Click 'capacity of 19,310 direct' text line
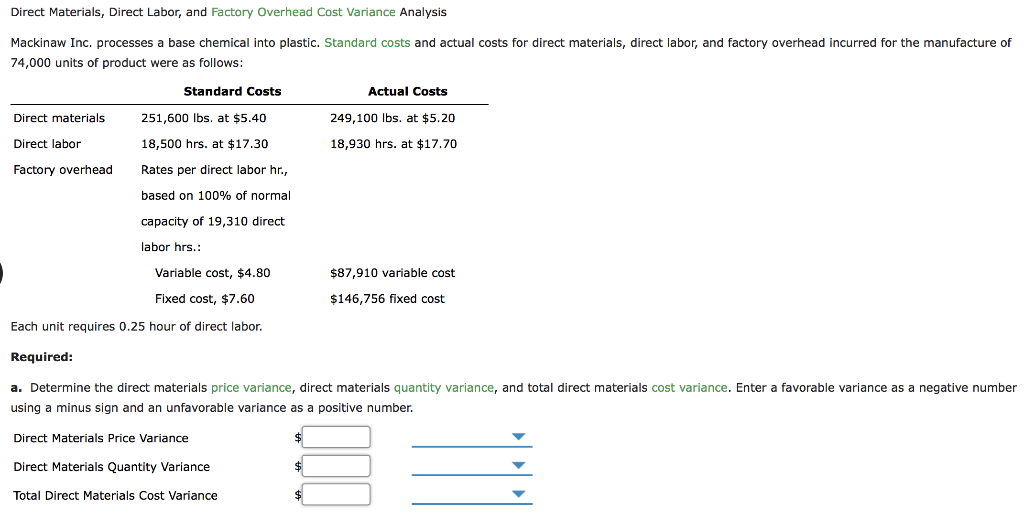The image size is (1024, 514). 213,221
